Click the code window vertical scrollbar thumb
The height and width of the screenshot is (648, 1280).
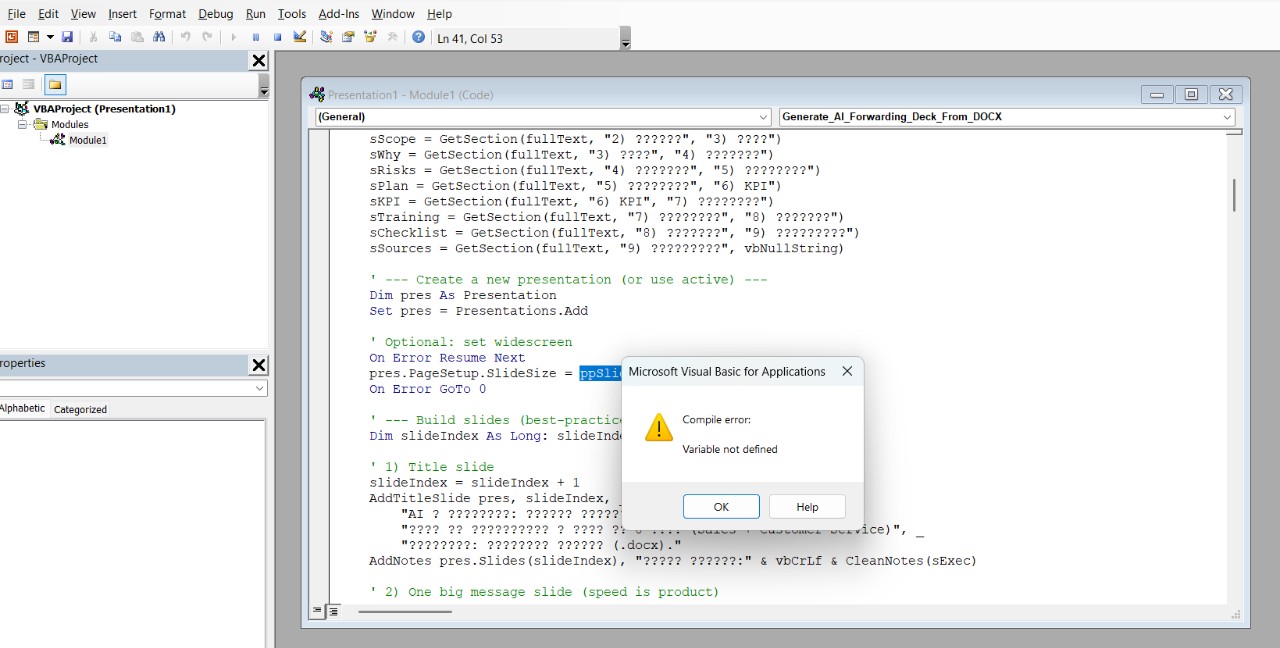1234,195
